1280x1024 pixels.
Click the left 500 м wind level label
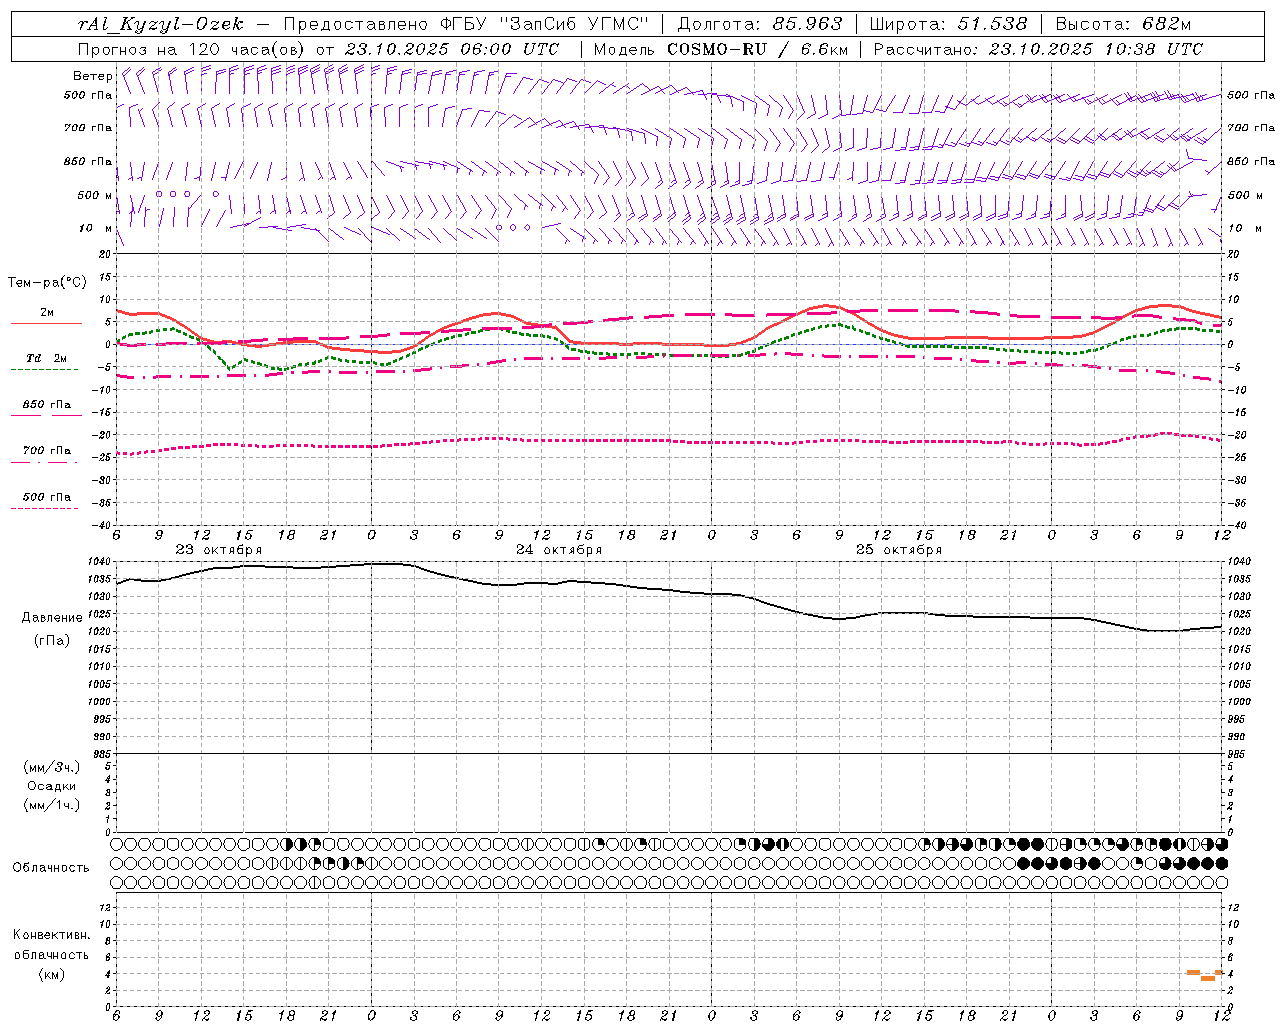point(95,195)
